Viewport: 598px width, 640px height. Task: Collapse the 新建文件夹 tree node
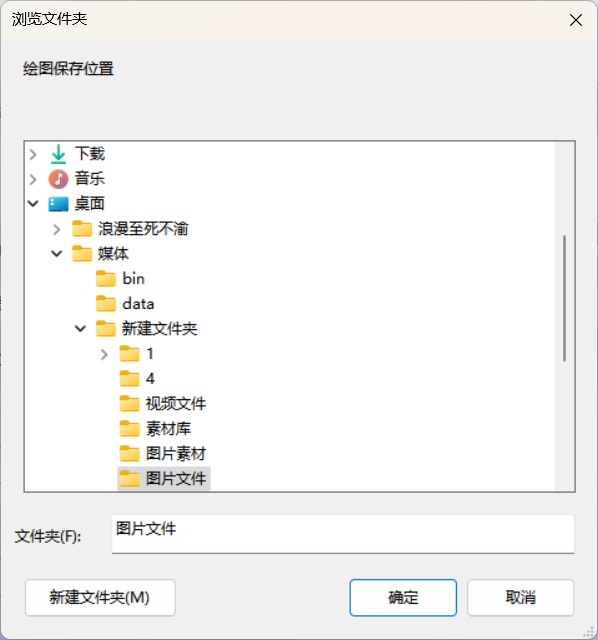tap(80, 329)
